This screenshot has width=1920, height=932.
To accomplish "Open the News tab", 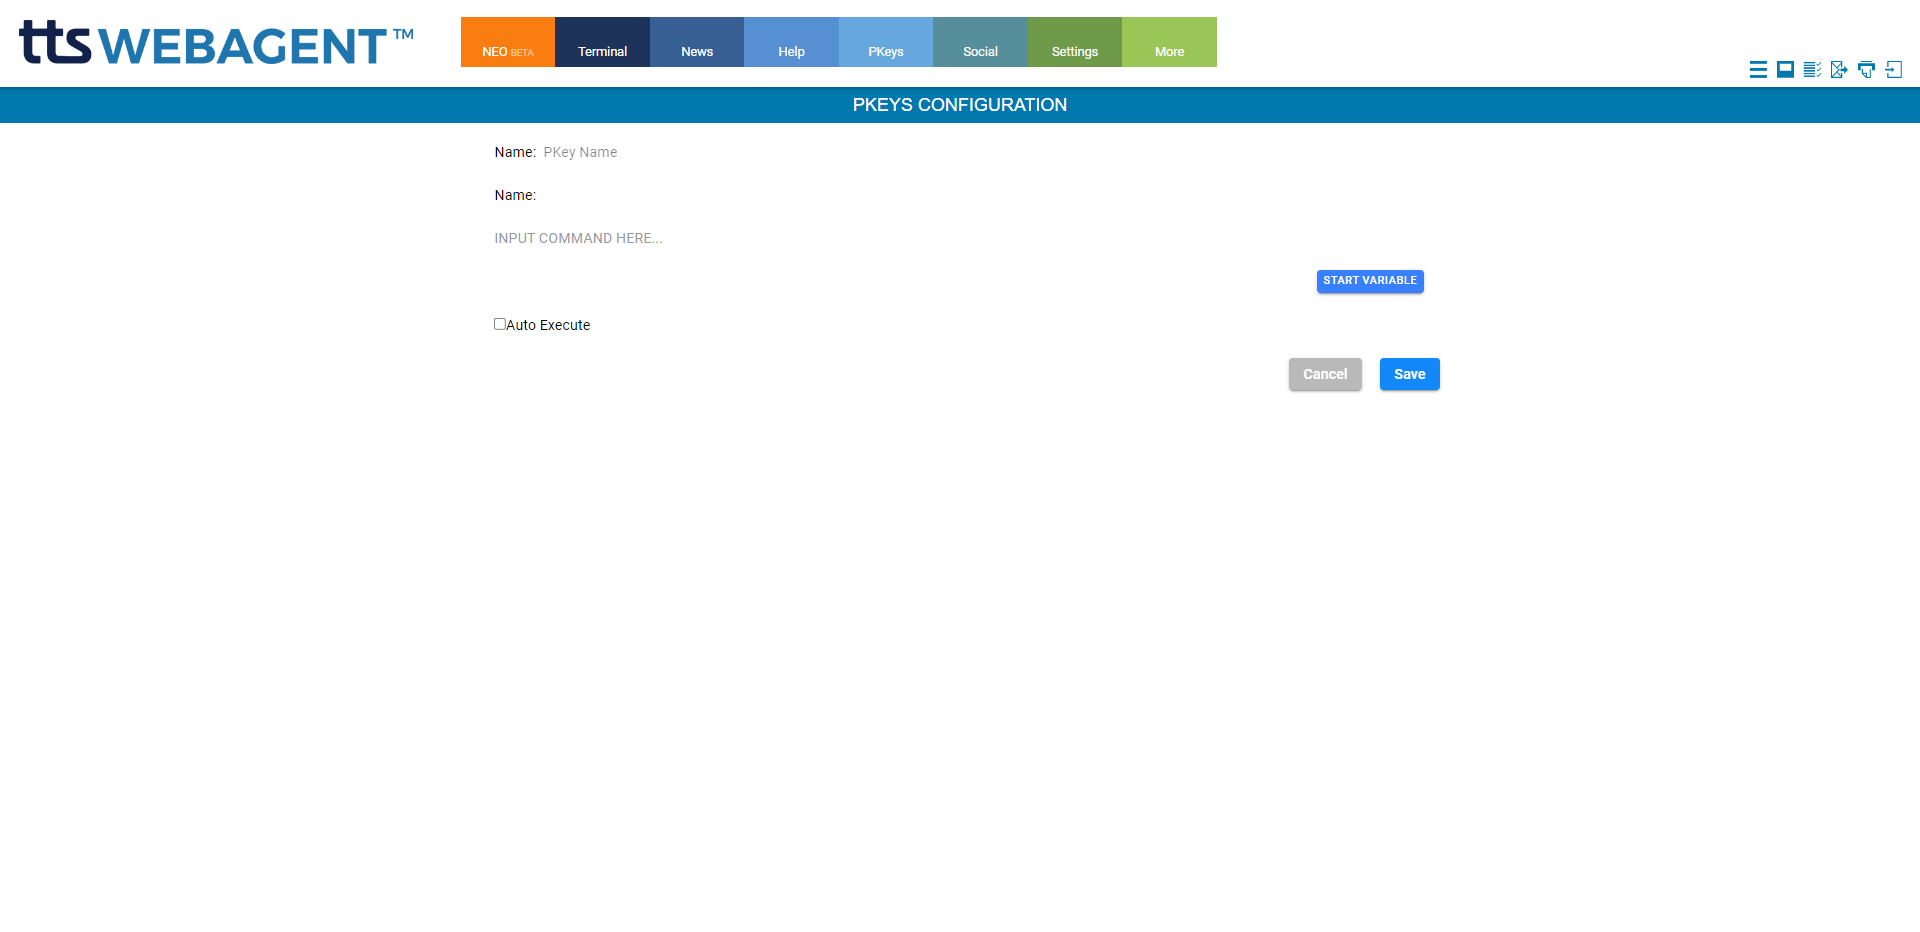I will coord(696,43).
